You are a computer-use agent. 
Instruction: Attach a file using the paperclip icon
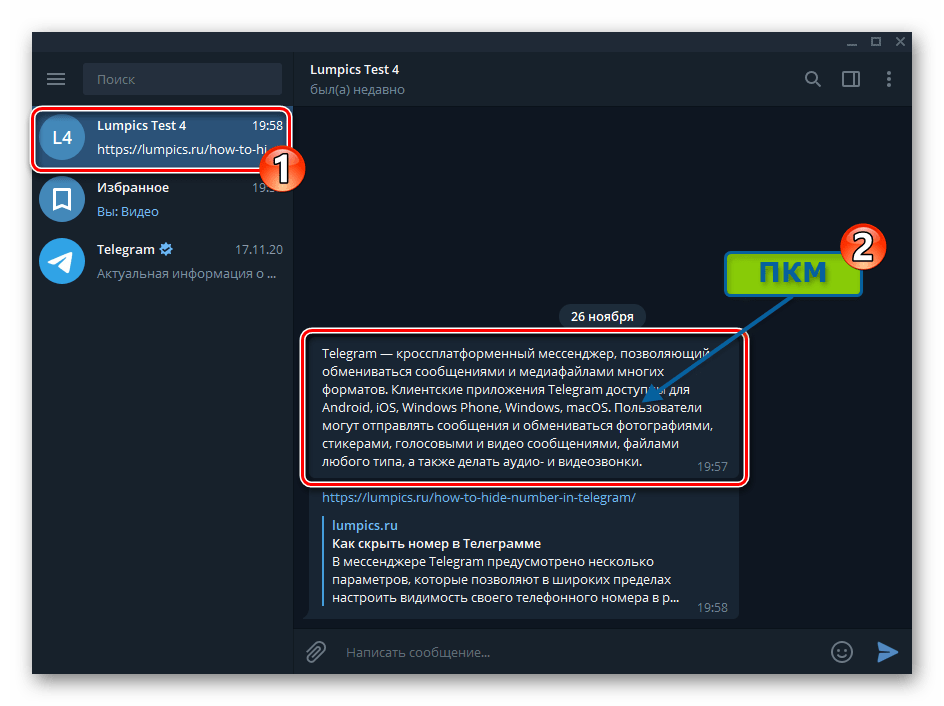pyautogui.click(x=315, y=652)
